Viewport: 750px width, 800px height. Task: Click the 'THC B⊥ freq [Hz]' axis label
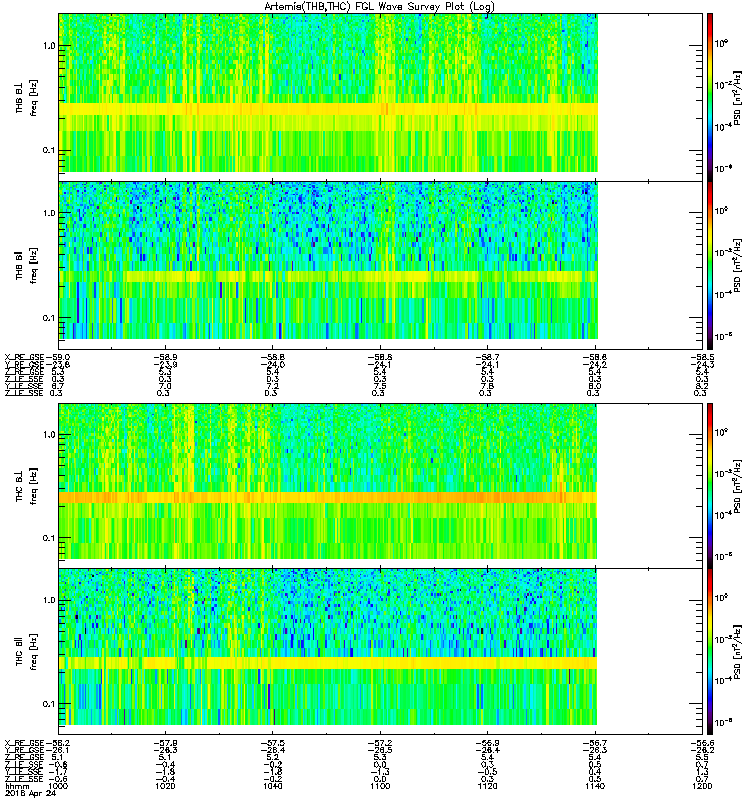pos(26,486)
